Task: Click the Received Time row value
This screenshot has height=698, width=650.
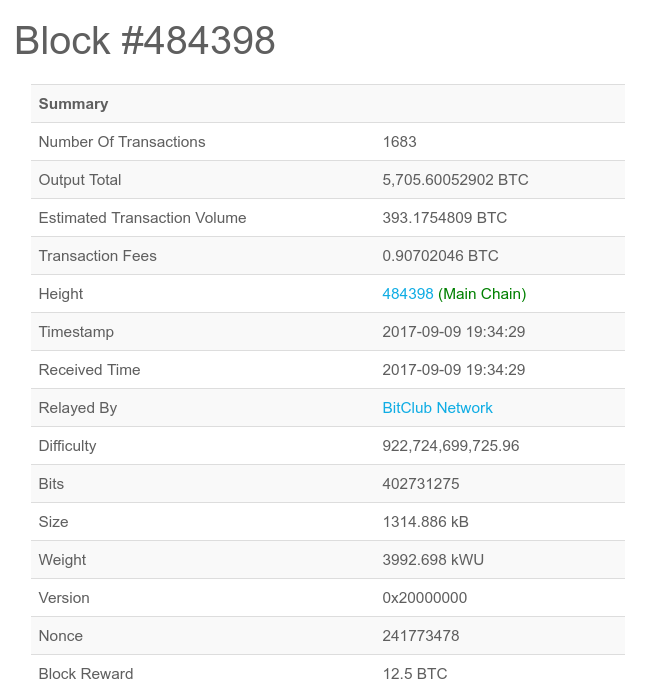Action: [x=454, y=370]
